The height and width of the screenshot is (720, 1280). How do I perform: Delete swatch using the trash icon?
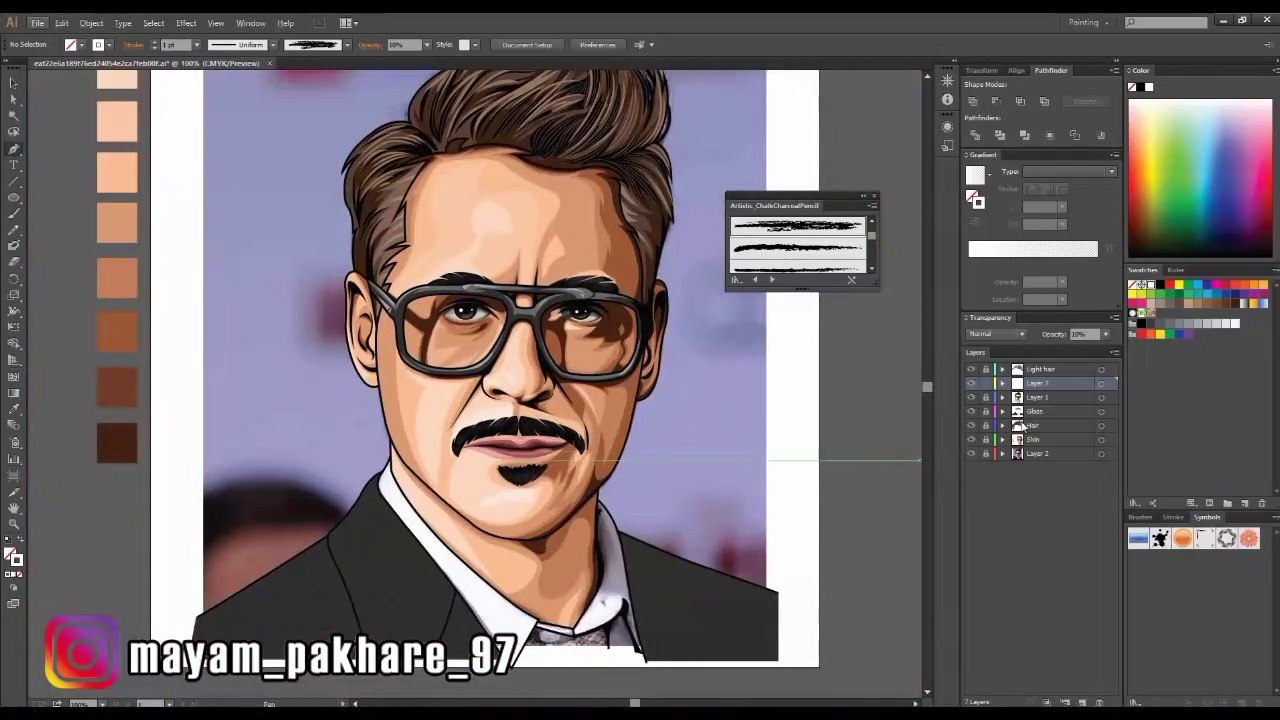pos(1262,503)
